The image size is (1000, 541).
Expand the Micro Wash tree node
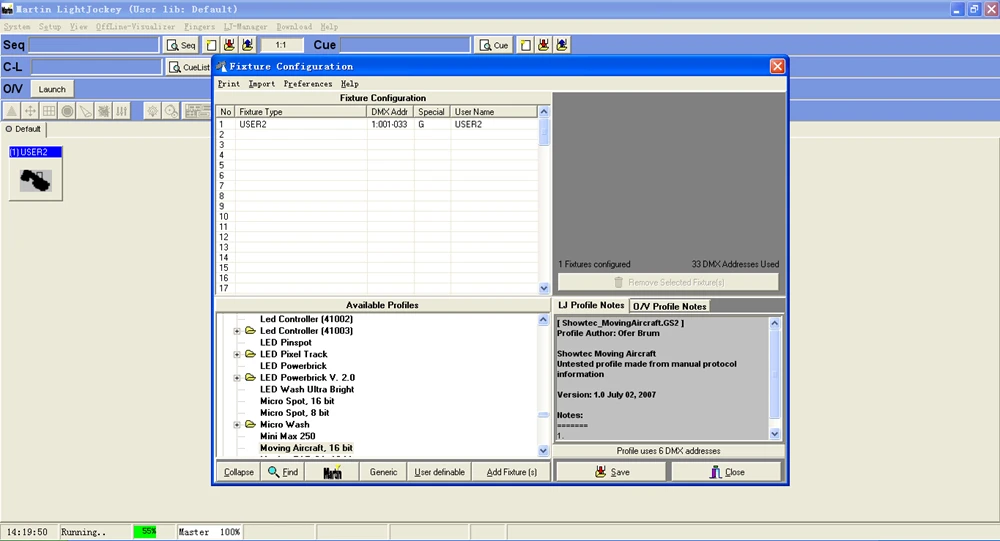[237, 425]
